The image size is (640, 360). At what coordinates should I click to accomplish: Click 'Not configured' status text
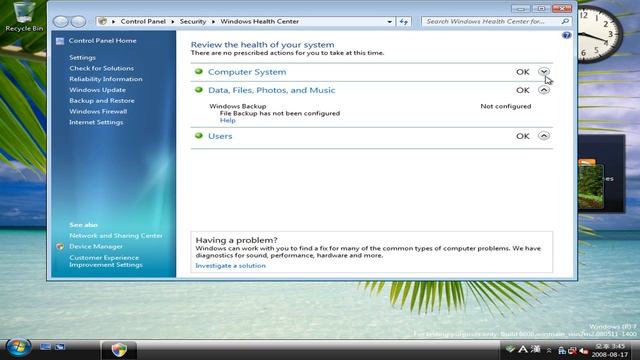coord(505,106)
